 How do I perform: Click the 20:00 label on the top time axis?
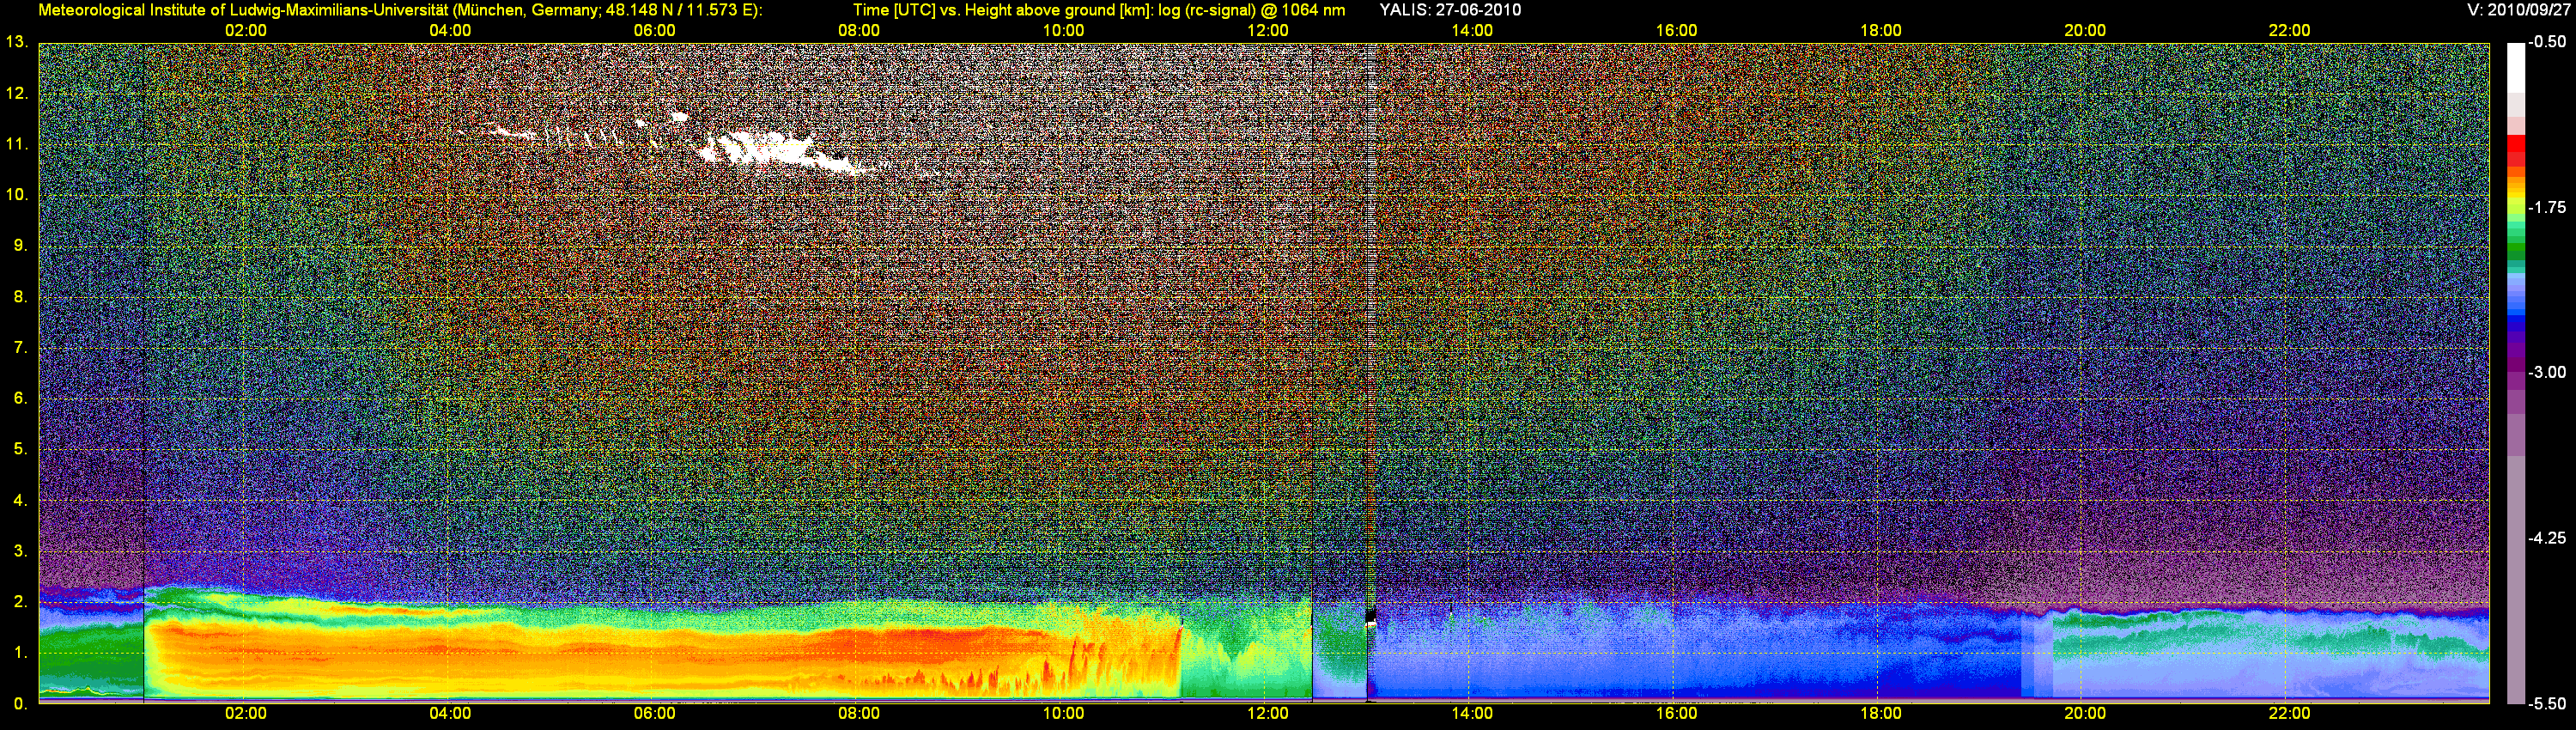[2085, 31]
